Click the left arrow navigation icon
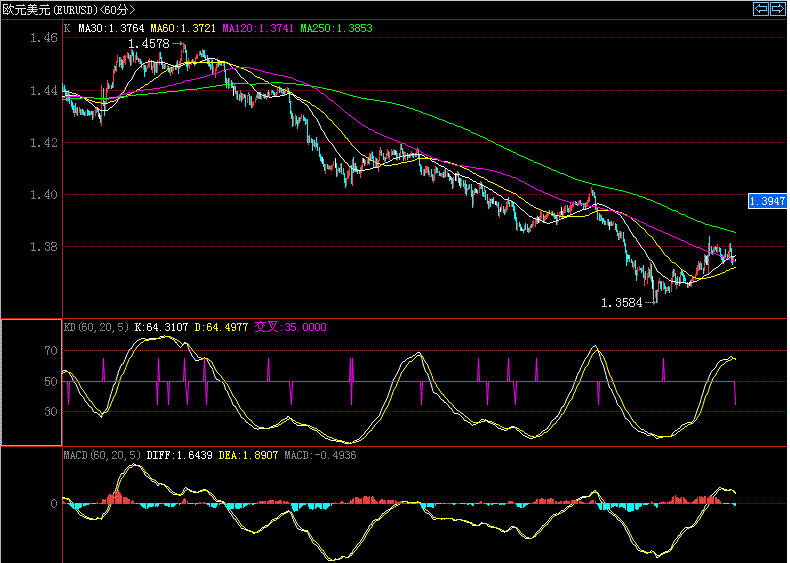The image size is (790, 563). point(761,9)
